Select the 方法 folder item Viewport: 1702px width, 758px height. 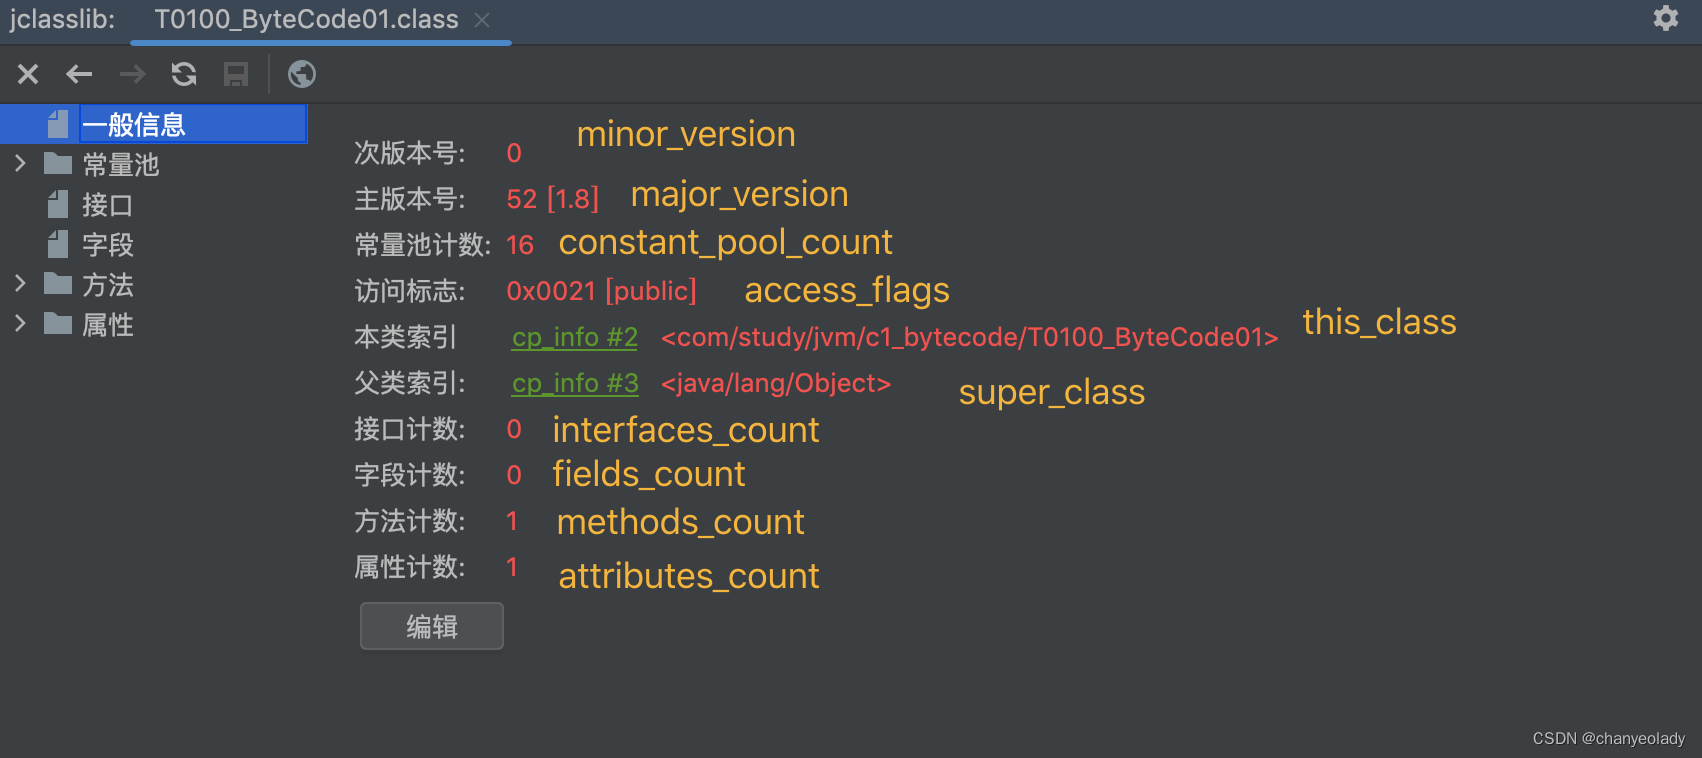(107, 285)
